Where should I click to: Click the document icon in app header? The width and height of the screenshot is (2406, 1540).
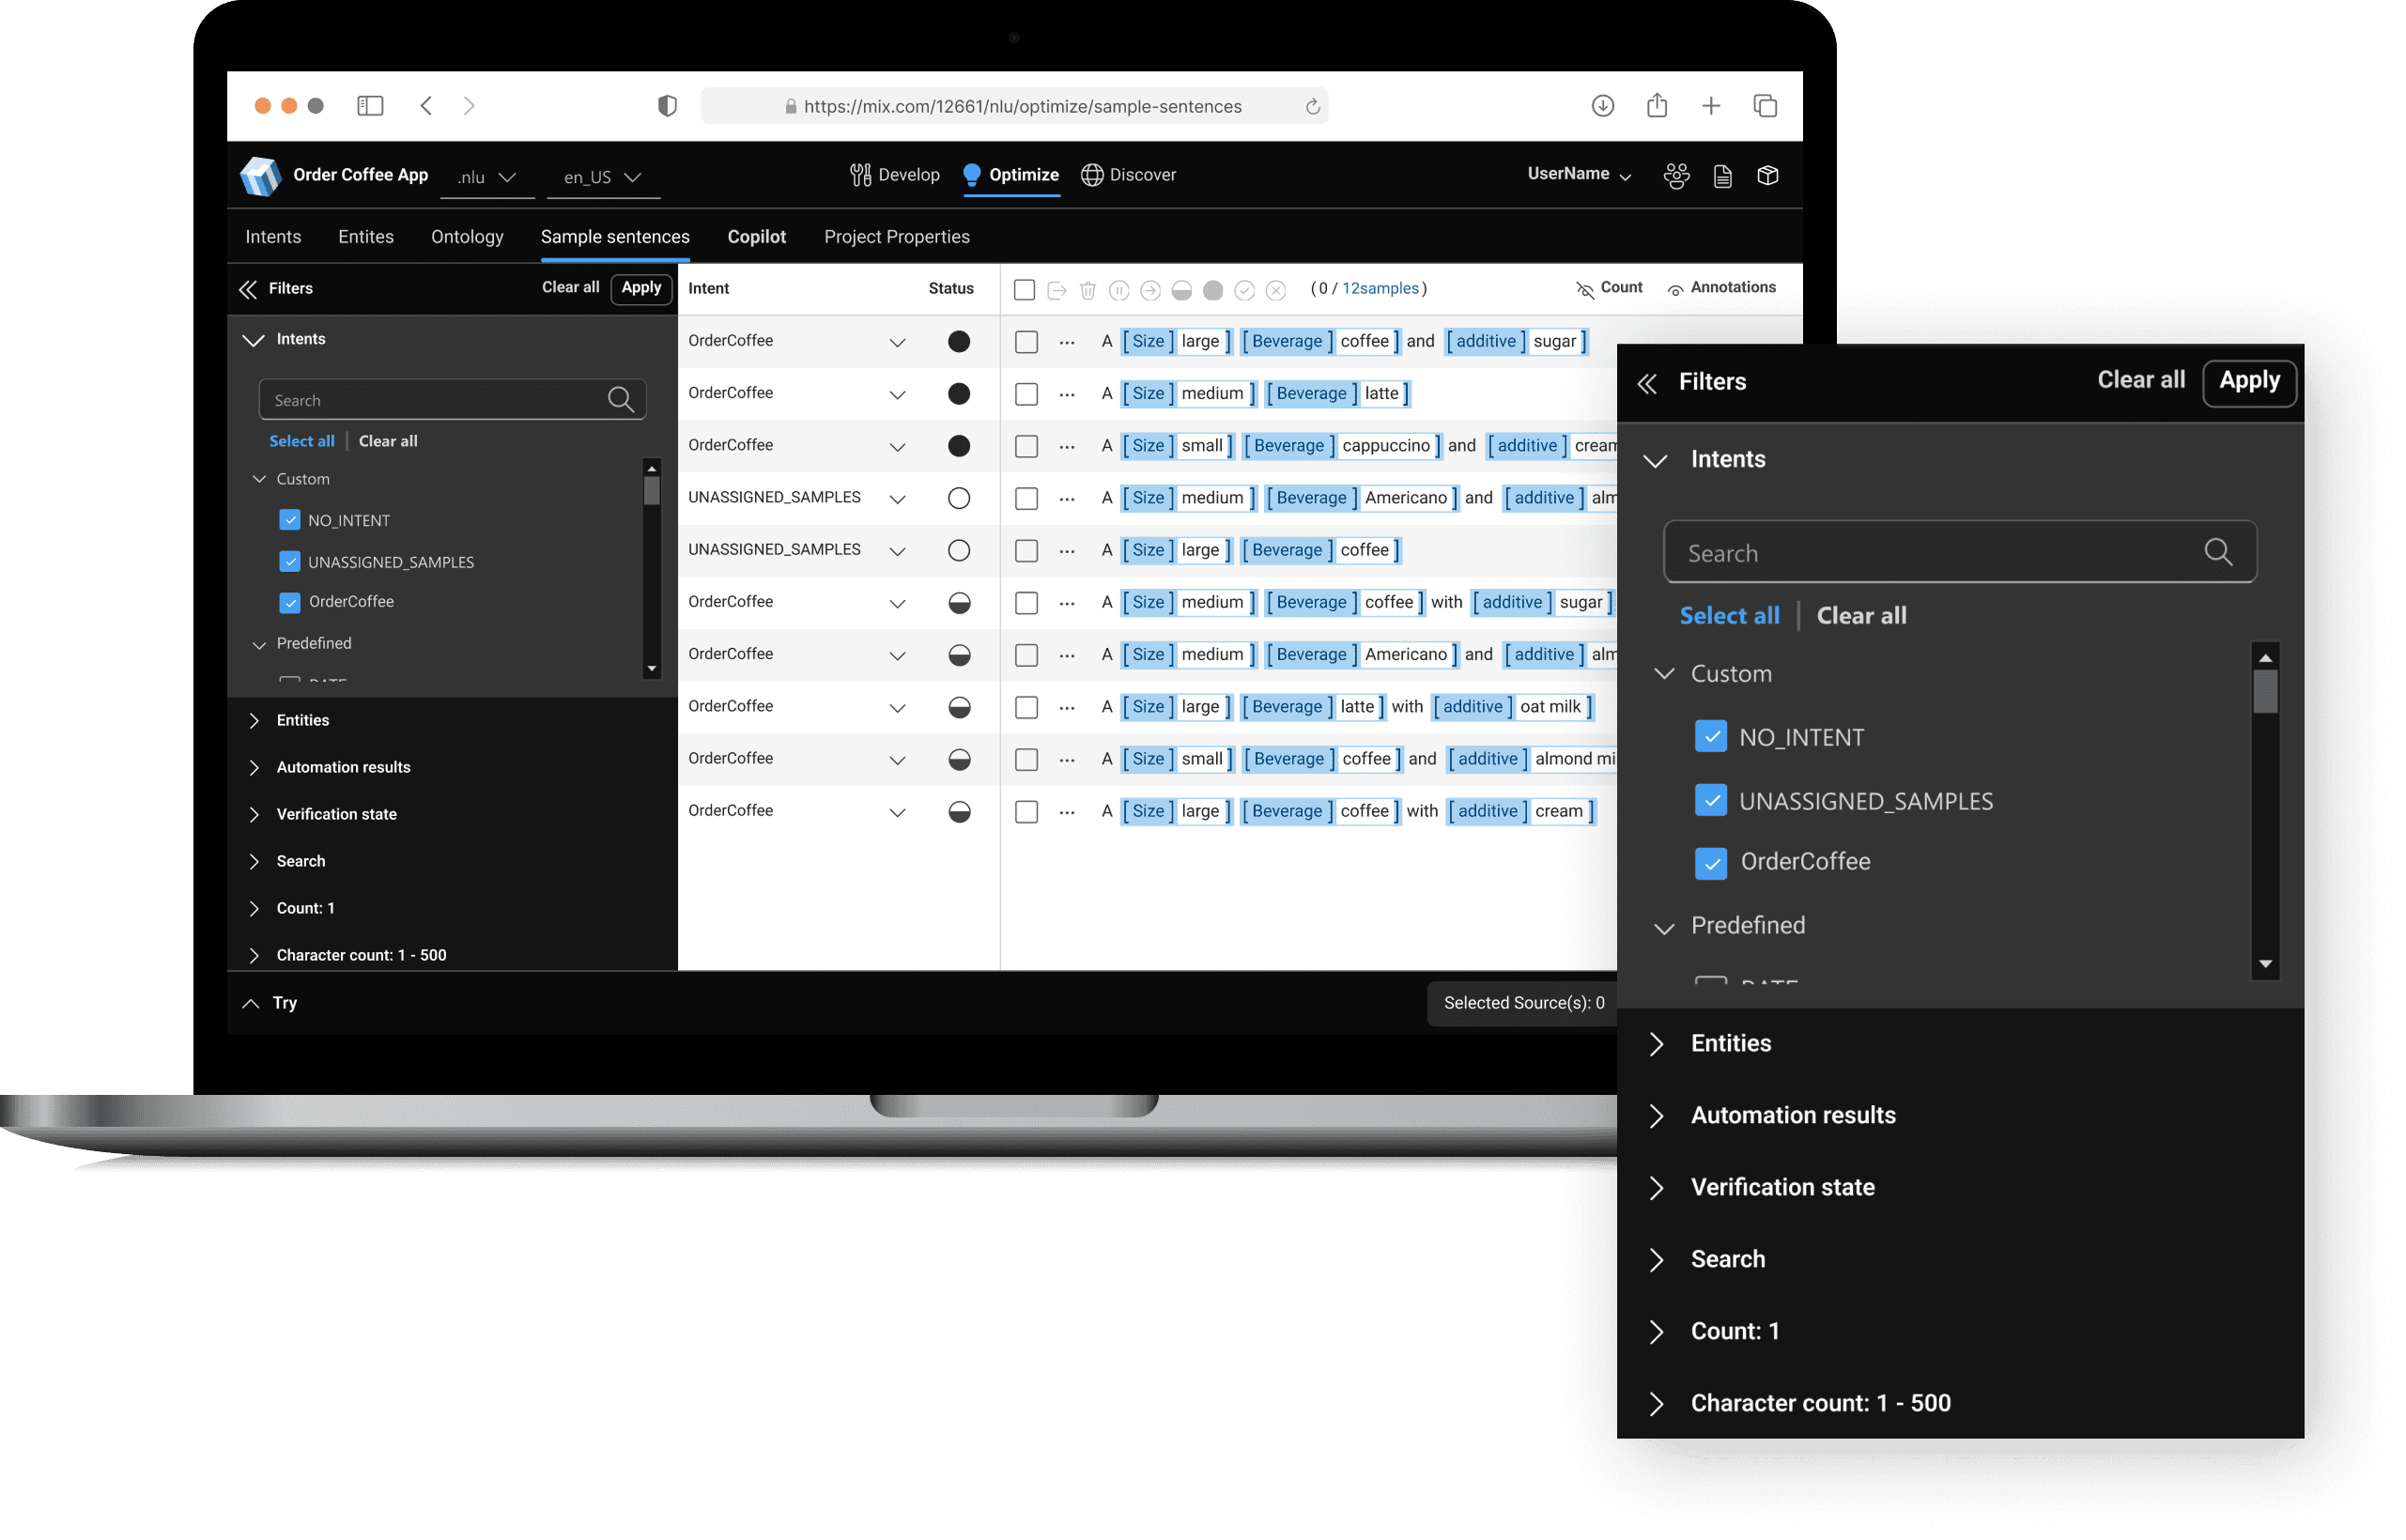coord(1722,176)
